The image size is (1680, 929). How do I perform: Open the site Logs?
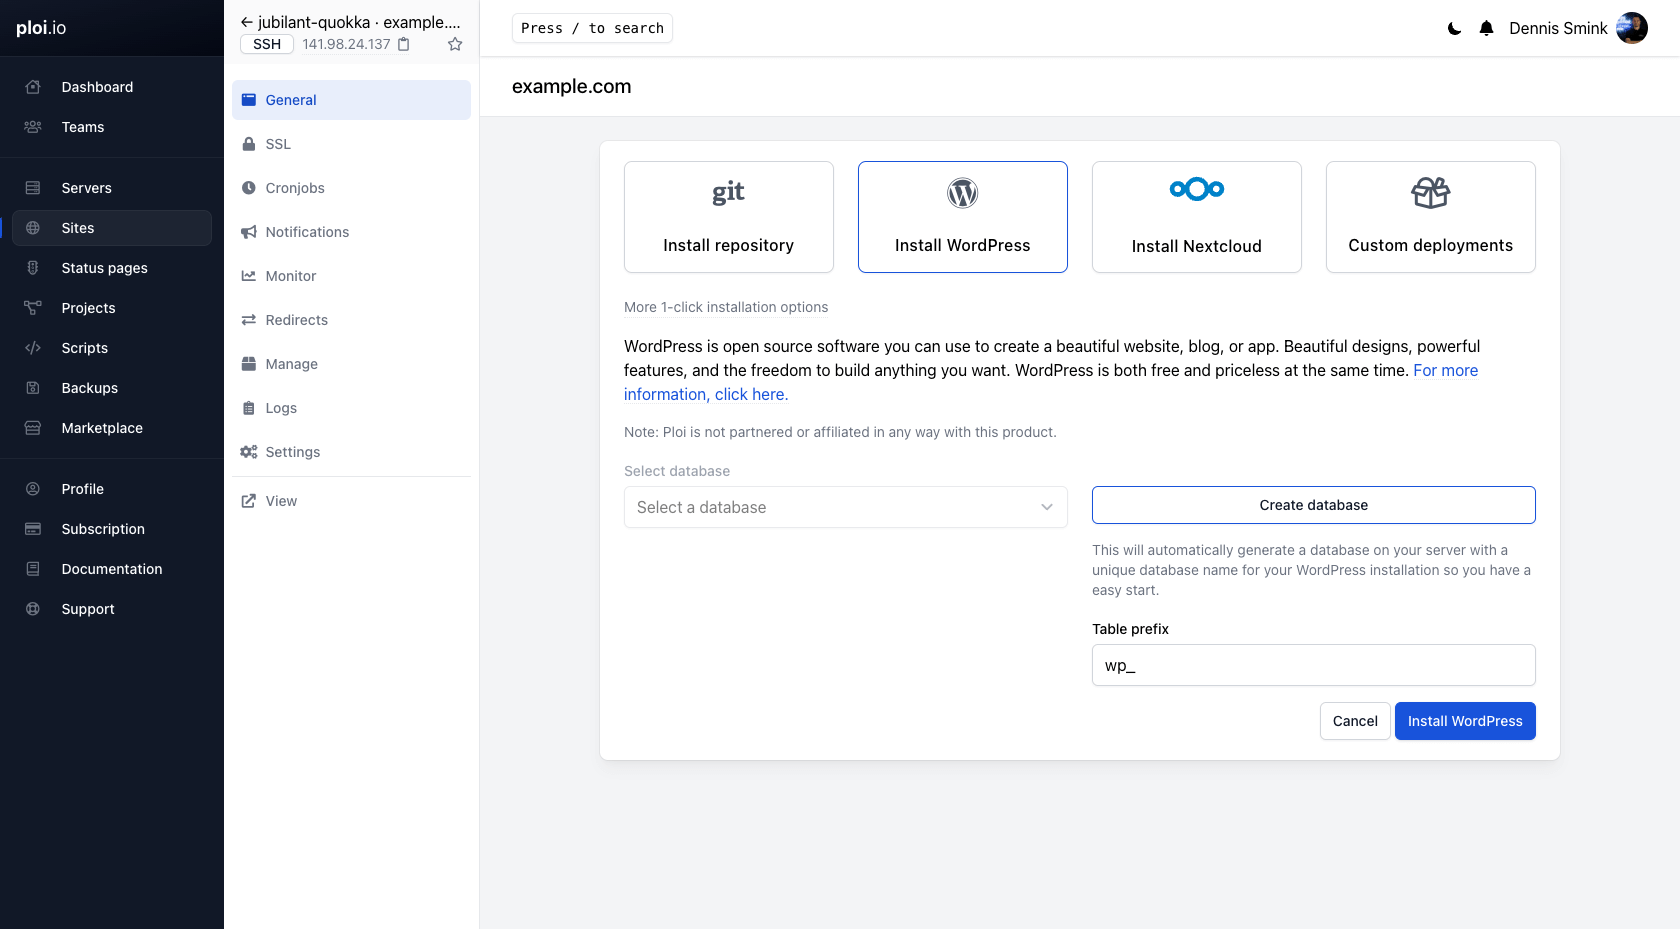click(x=281, y=408)
